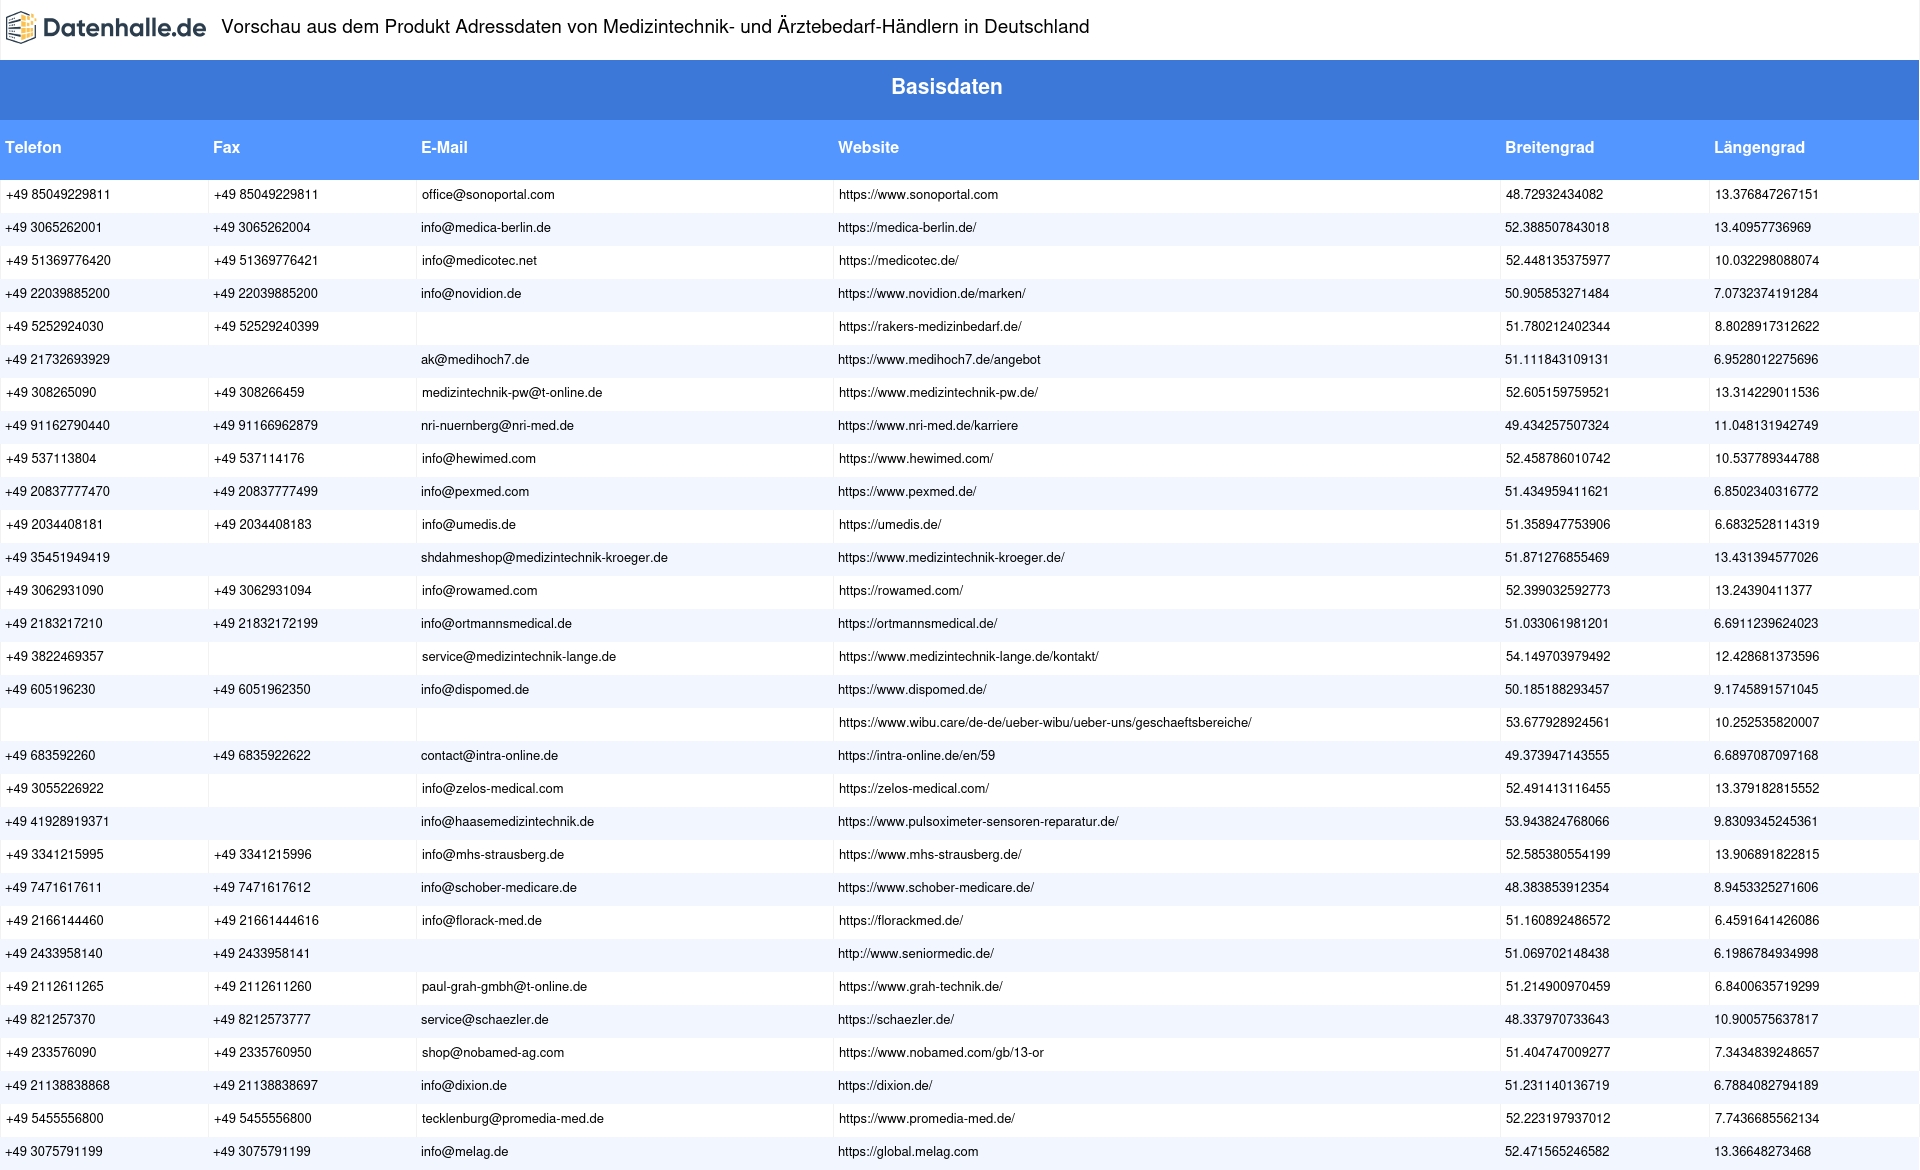Select latitude value 54.149703979492
Image resolution: width=1920 pixels, height=1170 pixels.
coord(1558,657)
